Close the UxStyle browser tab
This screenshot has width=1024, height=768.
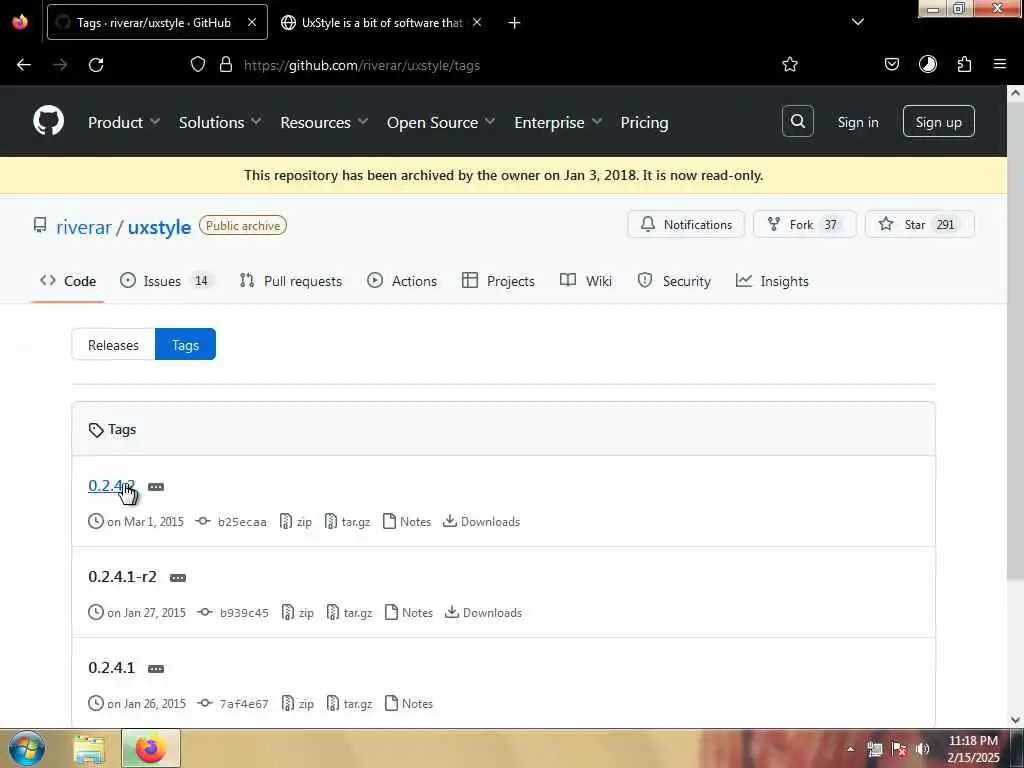pos(477,22)
